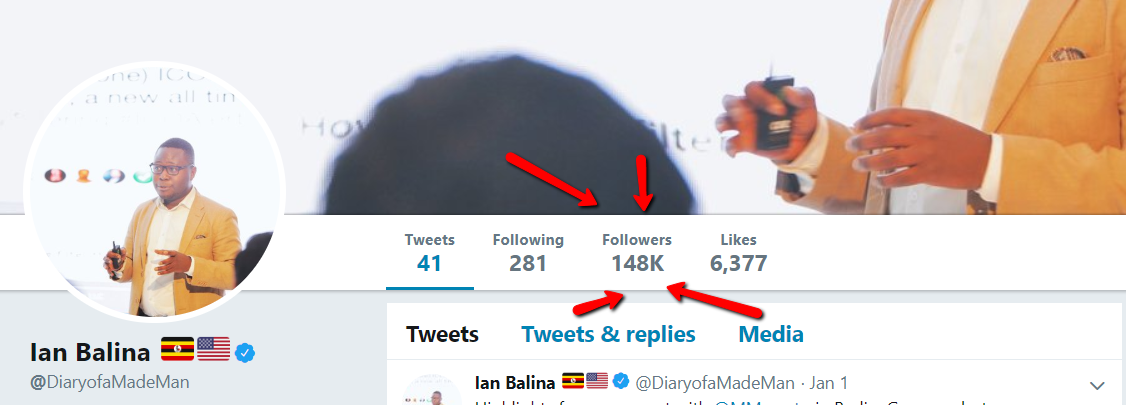Screen dimensions: 1126x405
Task: Open the tweet's more options chevron
Action: (x=1097, y=386)
